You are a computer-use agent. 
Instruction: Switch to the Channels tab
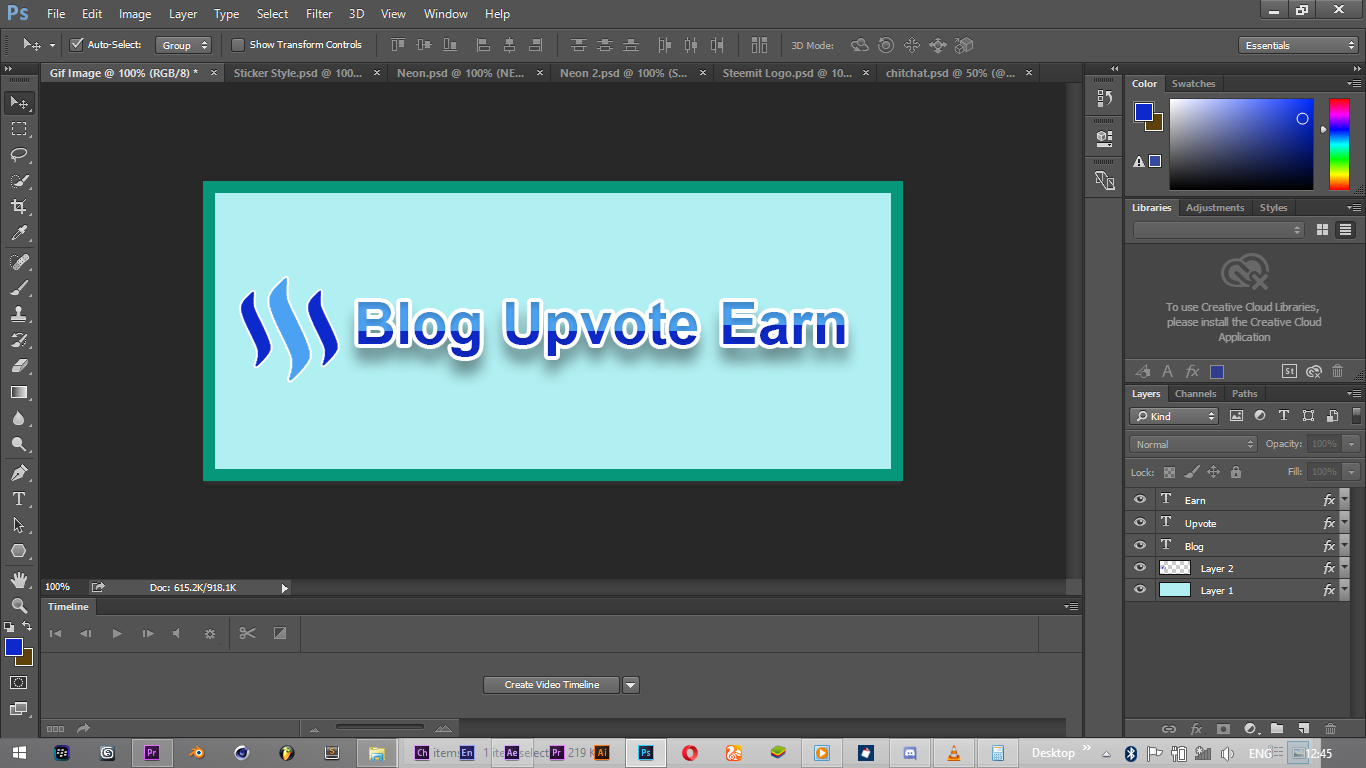click(x=1195, y=394)
